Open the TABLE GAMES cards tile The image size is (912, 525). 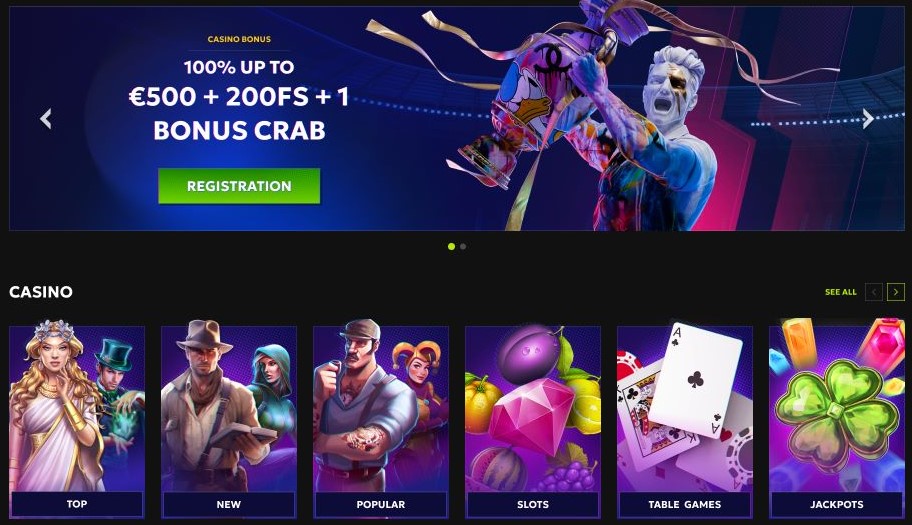point(685,420)
